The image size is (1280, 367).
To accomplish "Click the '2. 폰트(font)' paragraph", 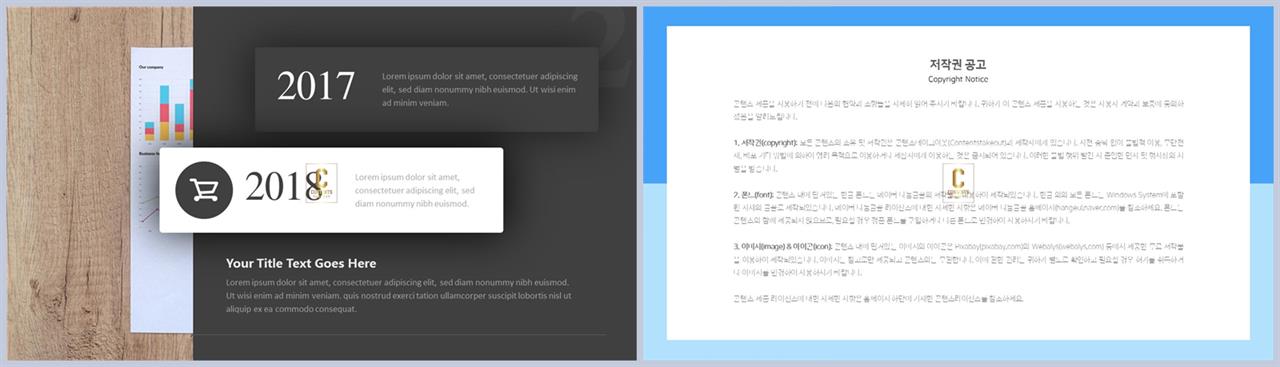I will pyautogui.click(x=958, y=207).
